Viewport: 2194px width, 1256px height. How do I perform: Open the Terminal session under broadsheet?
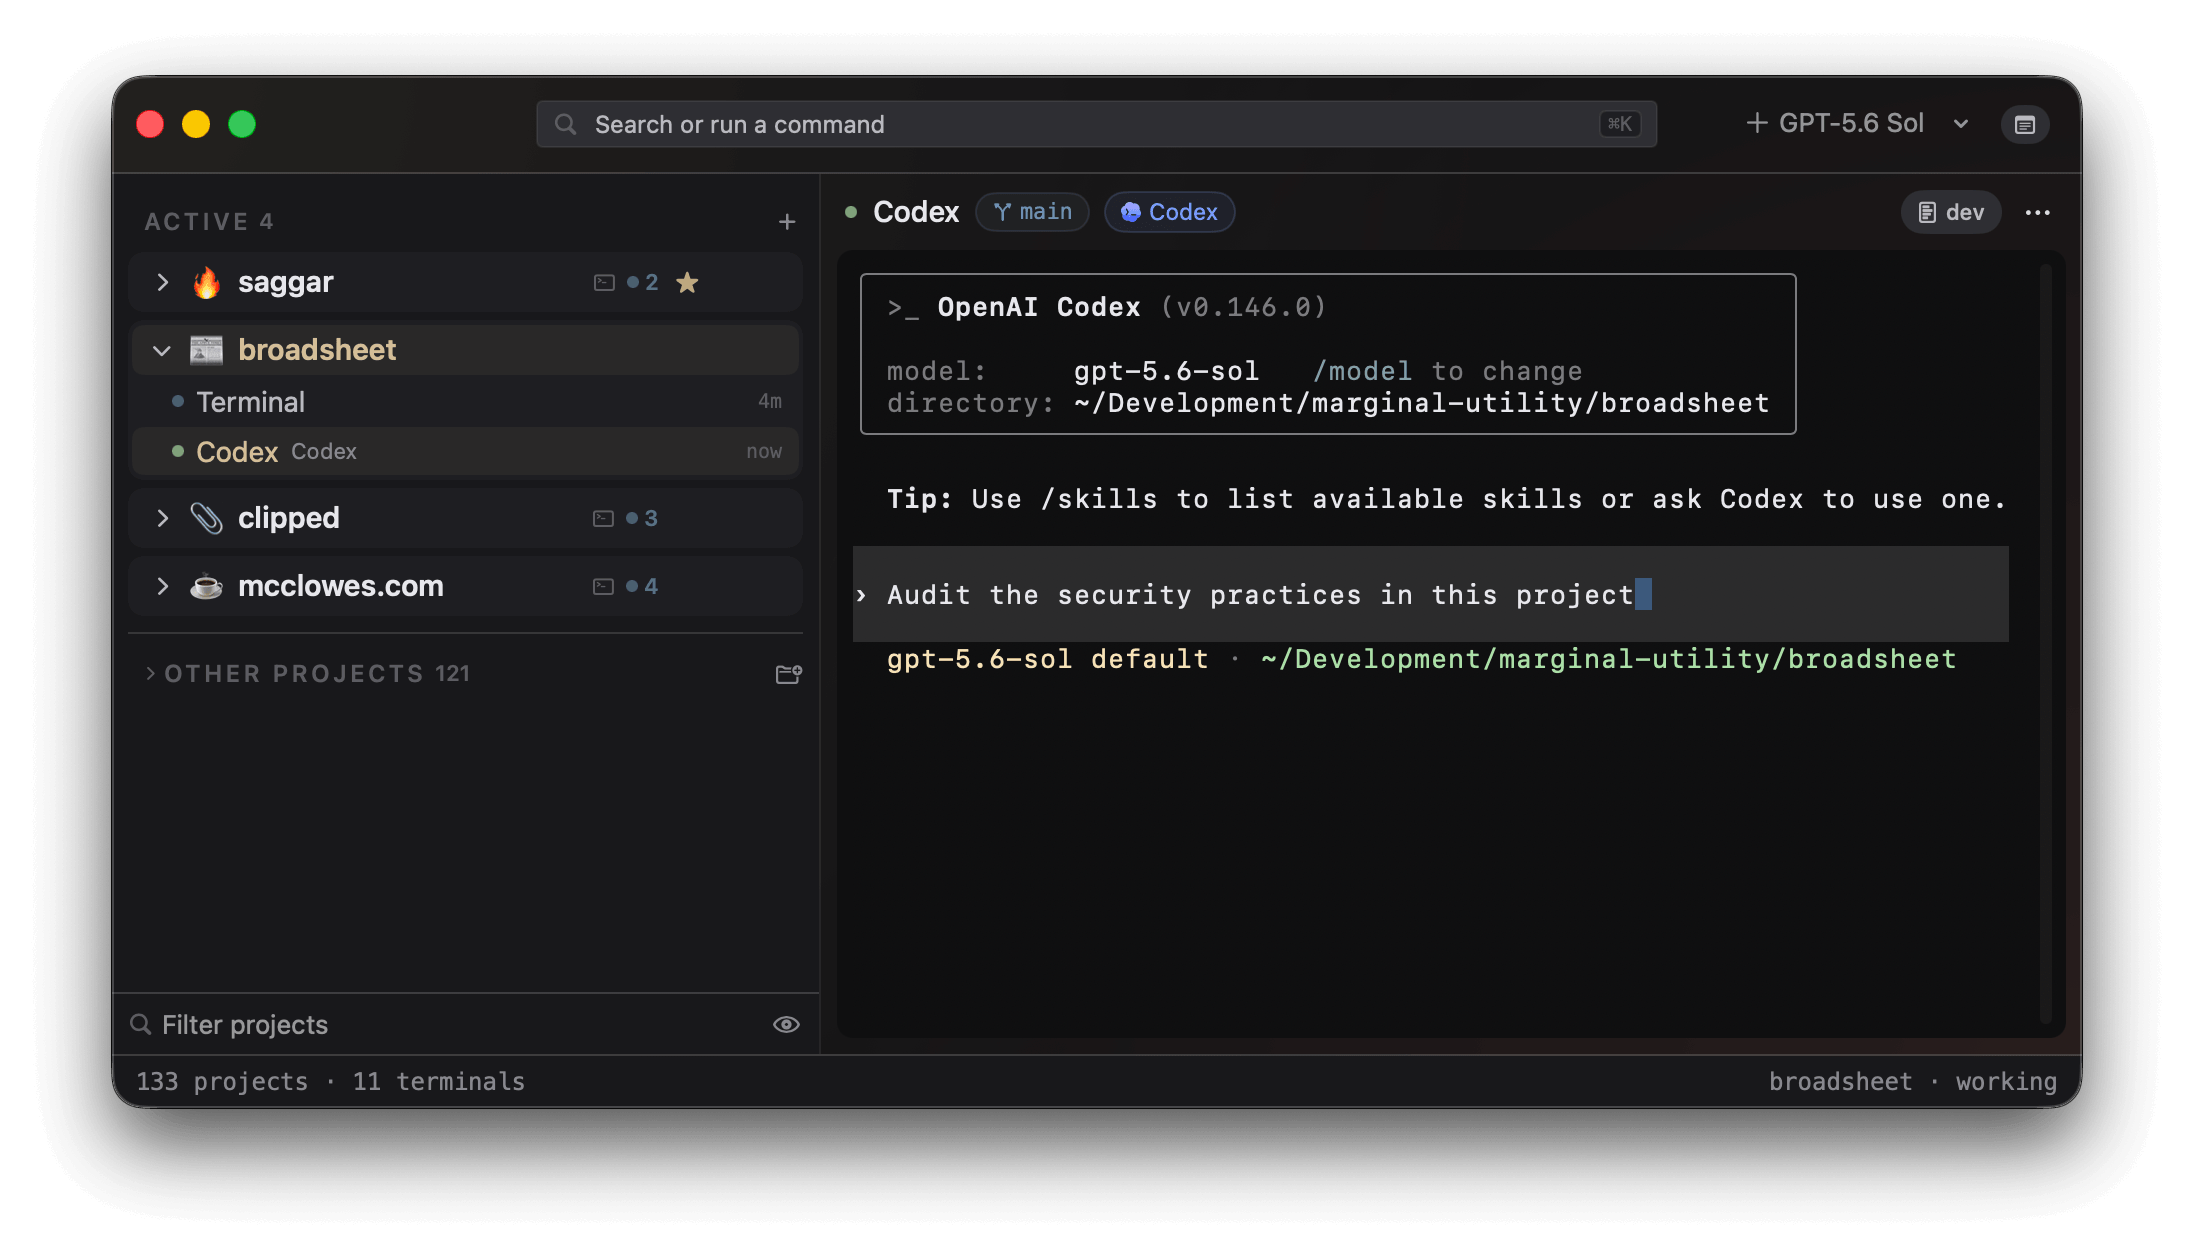[x=466, y=402]
